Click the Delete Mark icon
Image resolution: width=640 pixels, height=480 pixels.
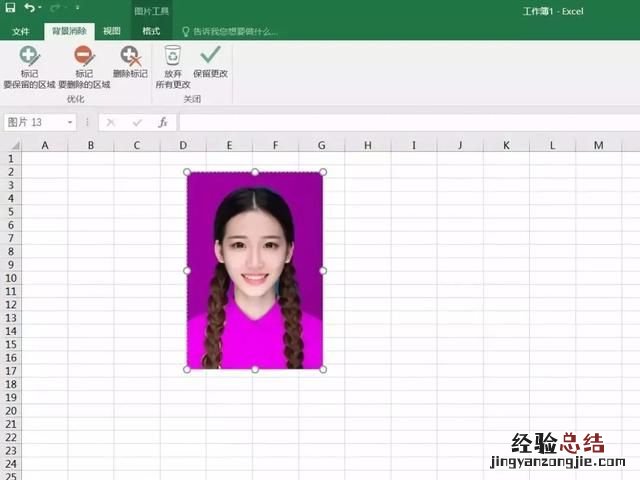pos(130,56)
